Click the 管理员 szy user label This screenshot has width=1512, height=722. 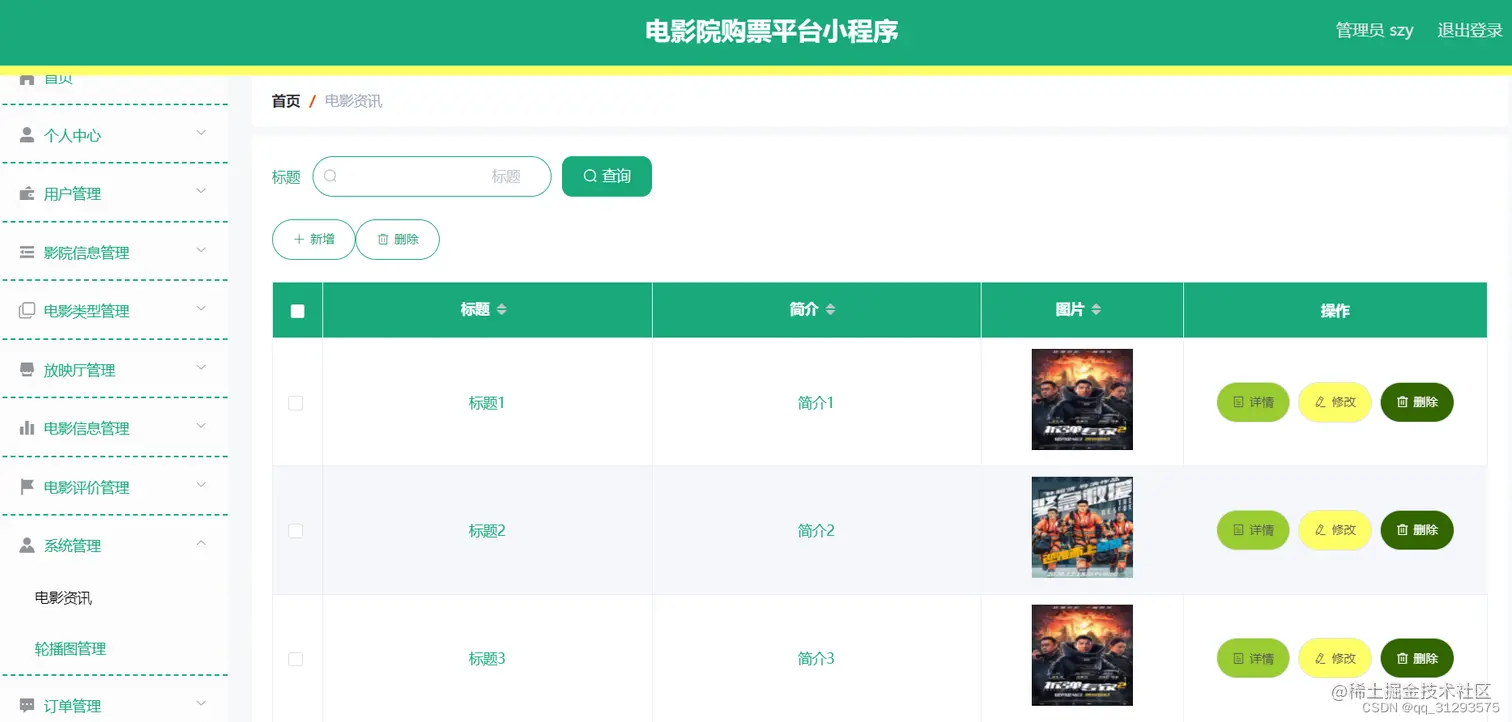[x=1375, y=30]
